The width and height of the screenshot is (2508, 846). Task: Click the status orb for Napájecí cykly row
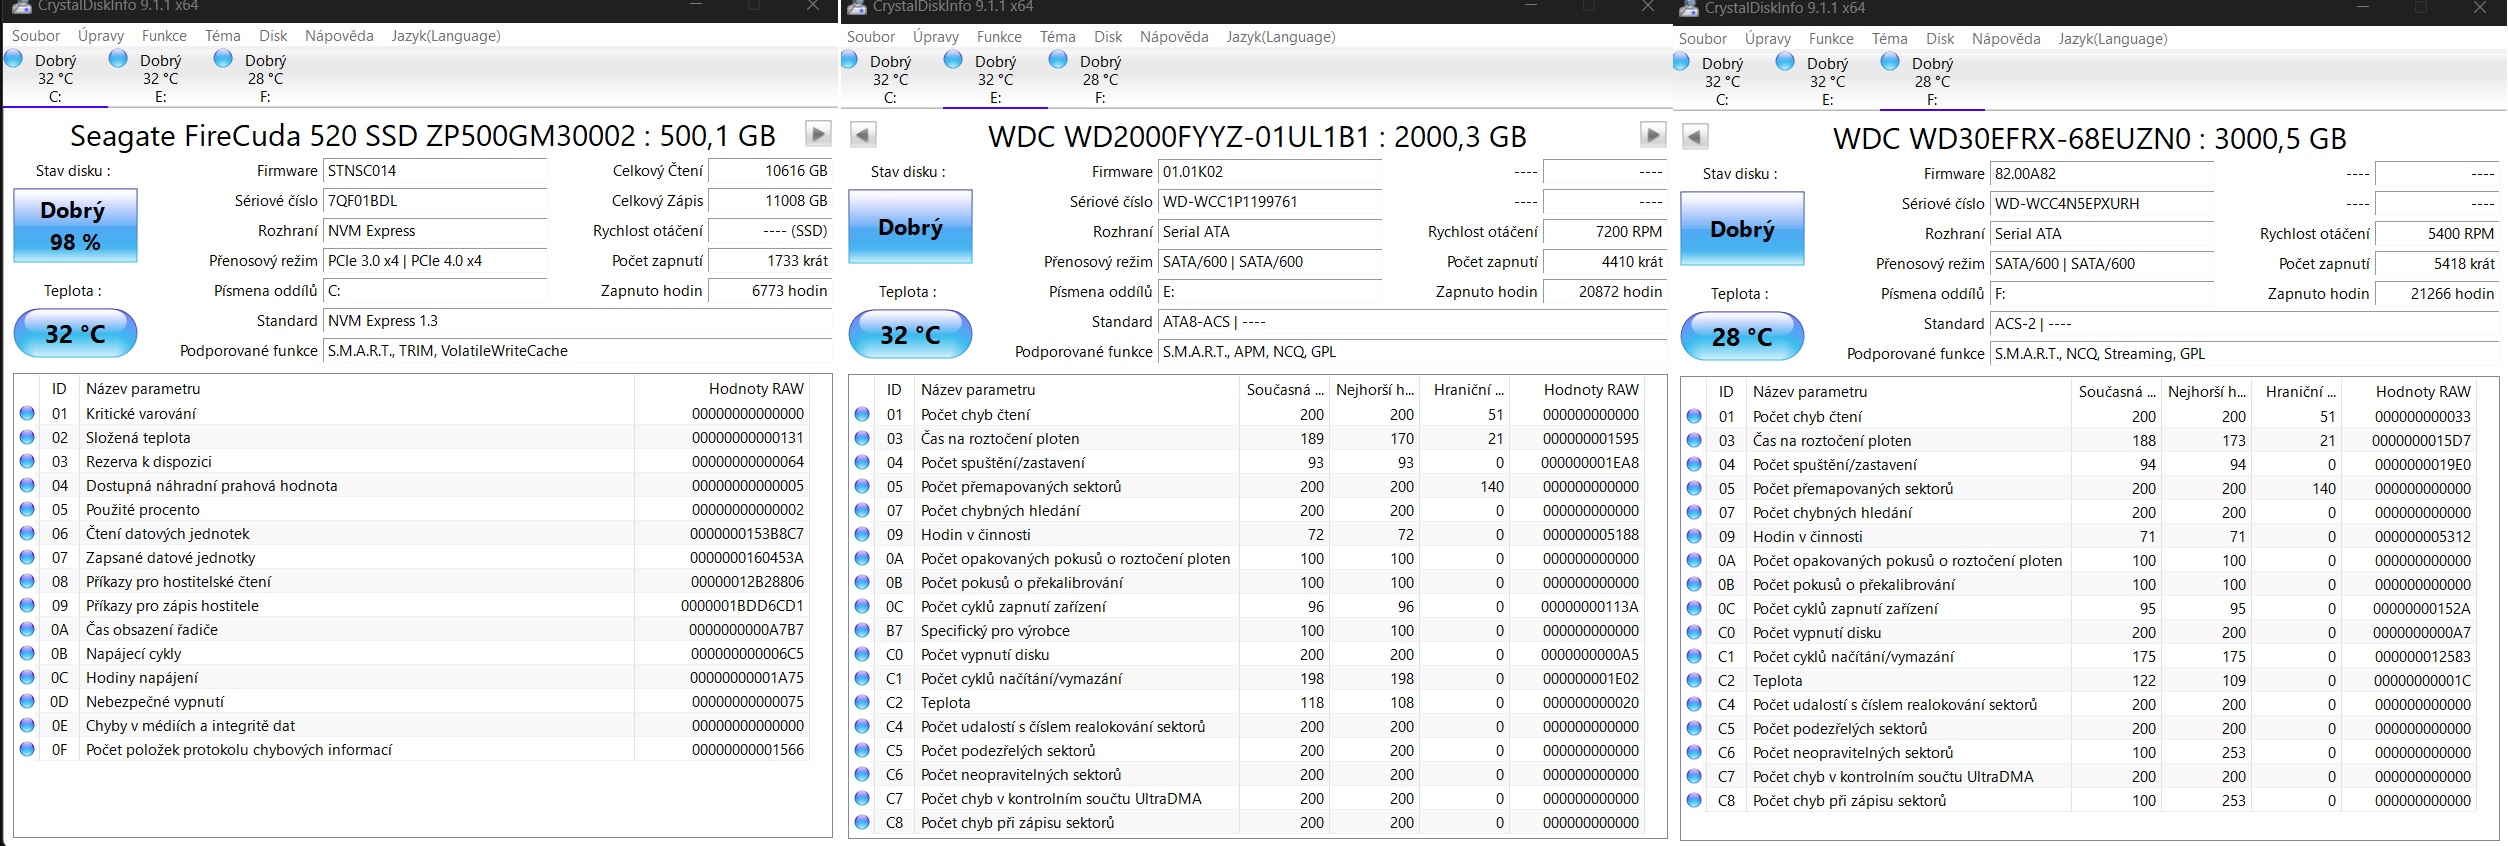[x=27, y=653]
